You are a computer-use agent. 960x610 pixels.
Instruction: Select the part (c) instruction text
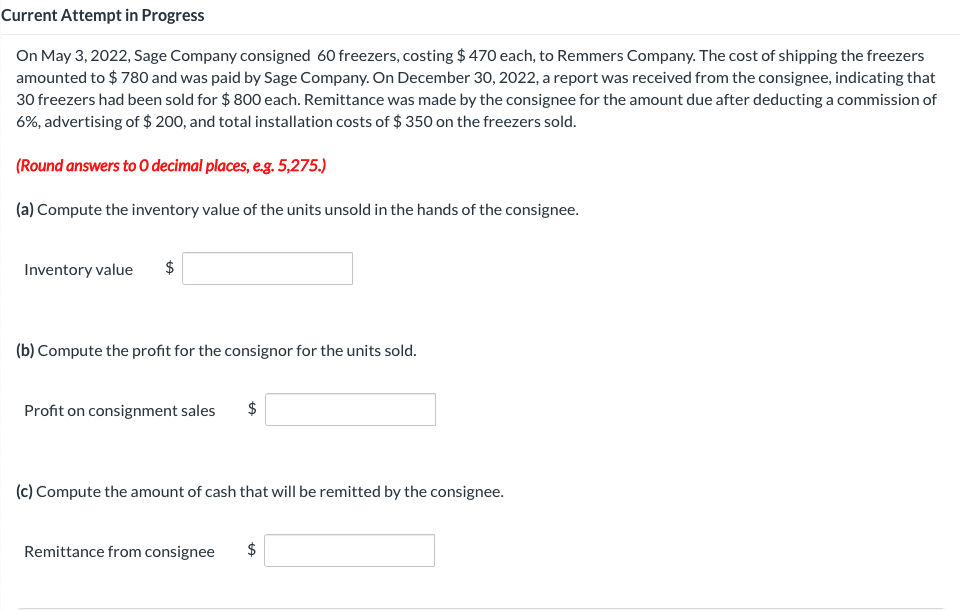click(x=260, y=491)
